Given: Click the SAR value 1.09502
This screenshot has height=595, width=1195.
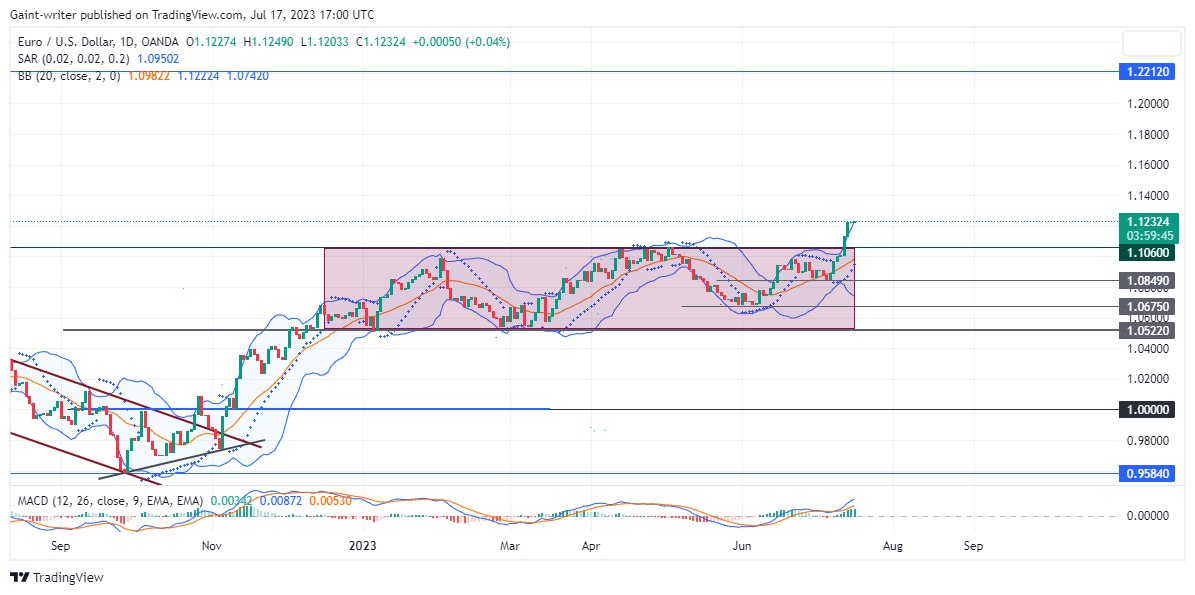Looking at the screenshot, I should [158, 59].
